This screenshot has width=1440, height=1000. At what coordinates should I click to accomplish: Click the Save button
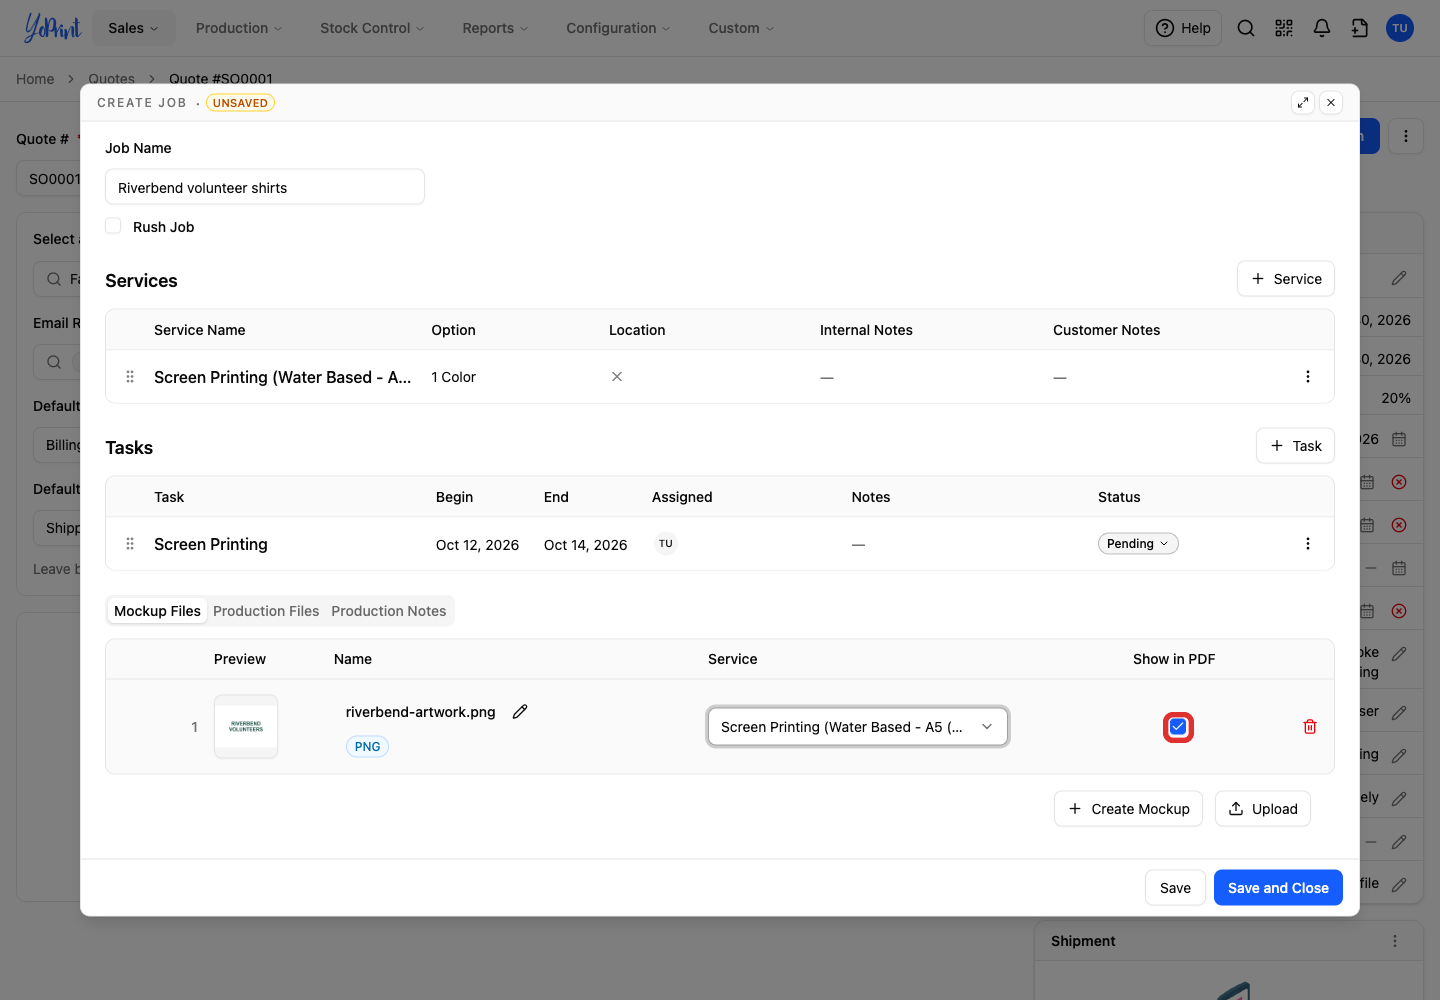[1175, 888]
